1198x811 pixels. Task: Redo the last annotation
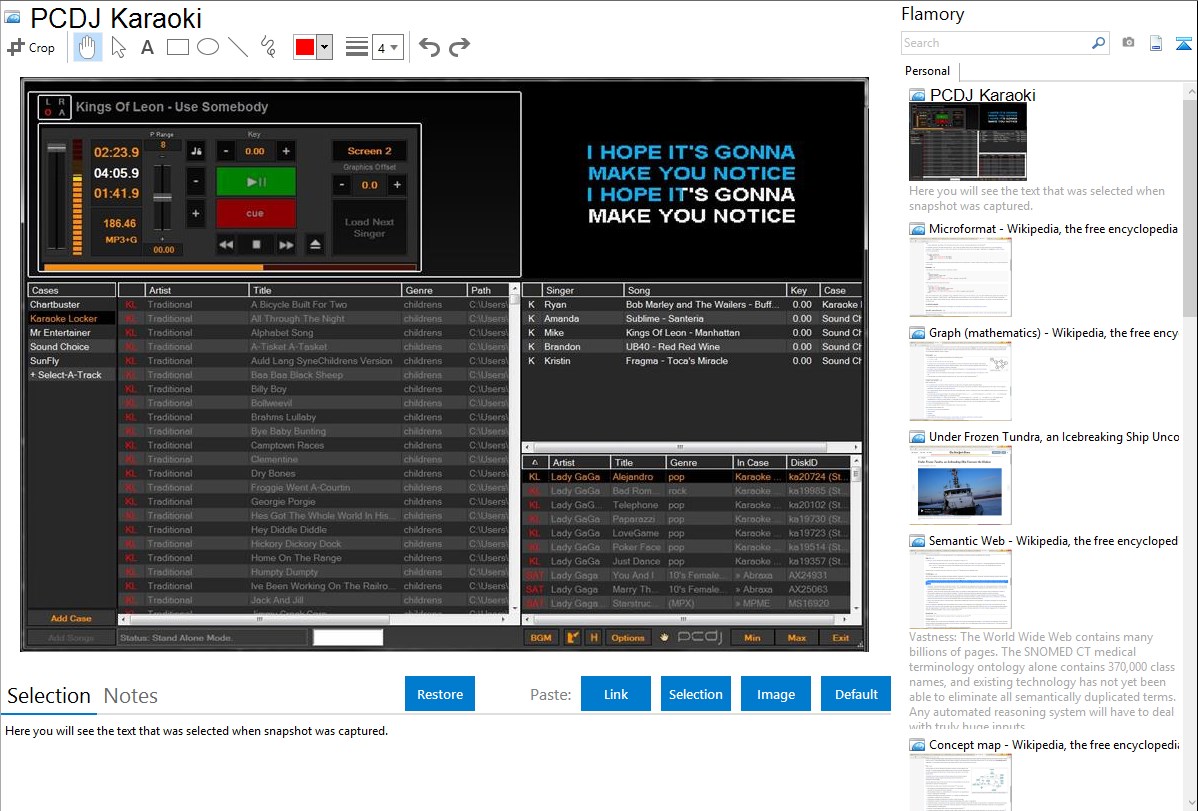point(459,47)
